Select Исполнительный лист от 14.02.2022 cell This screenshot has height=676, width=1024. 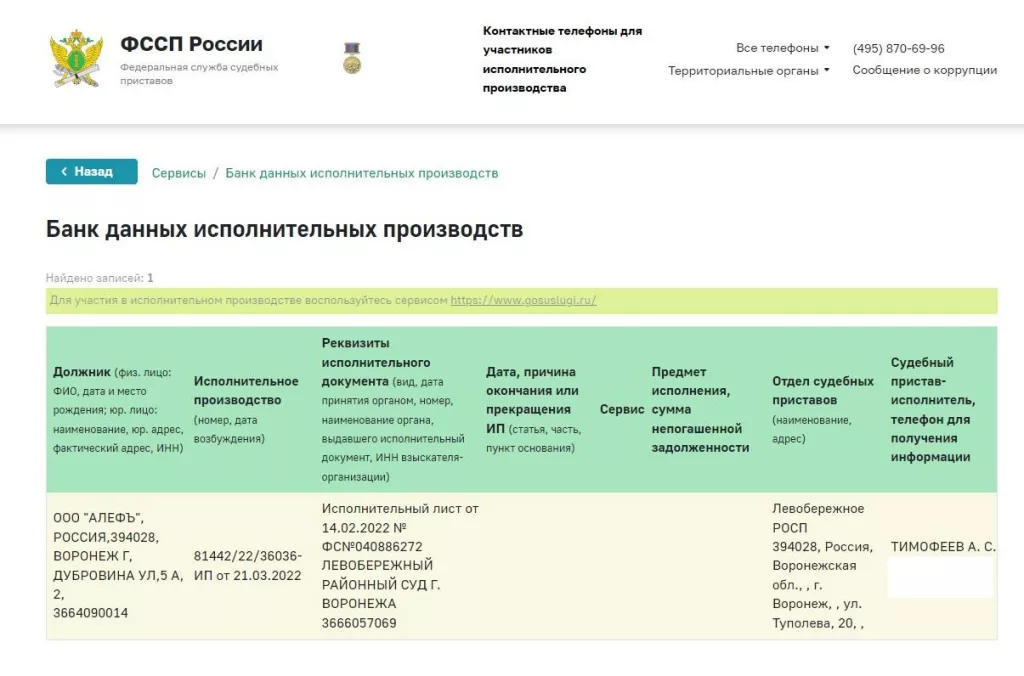pos(400,566)
